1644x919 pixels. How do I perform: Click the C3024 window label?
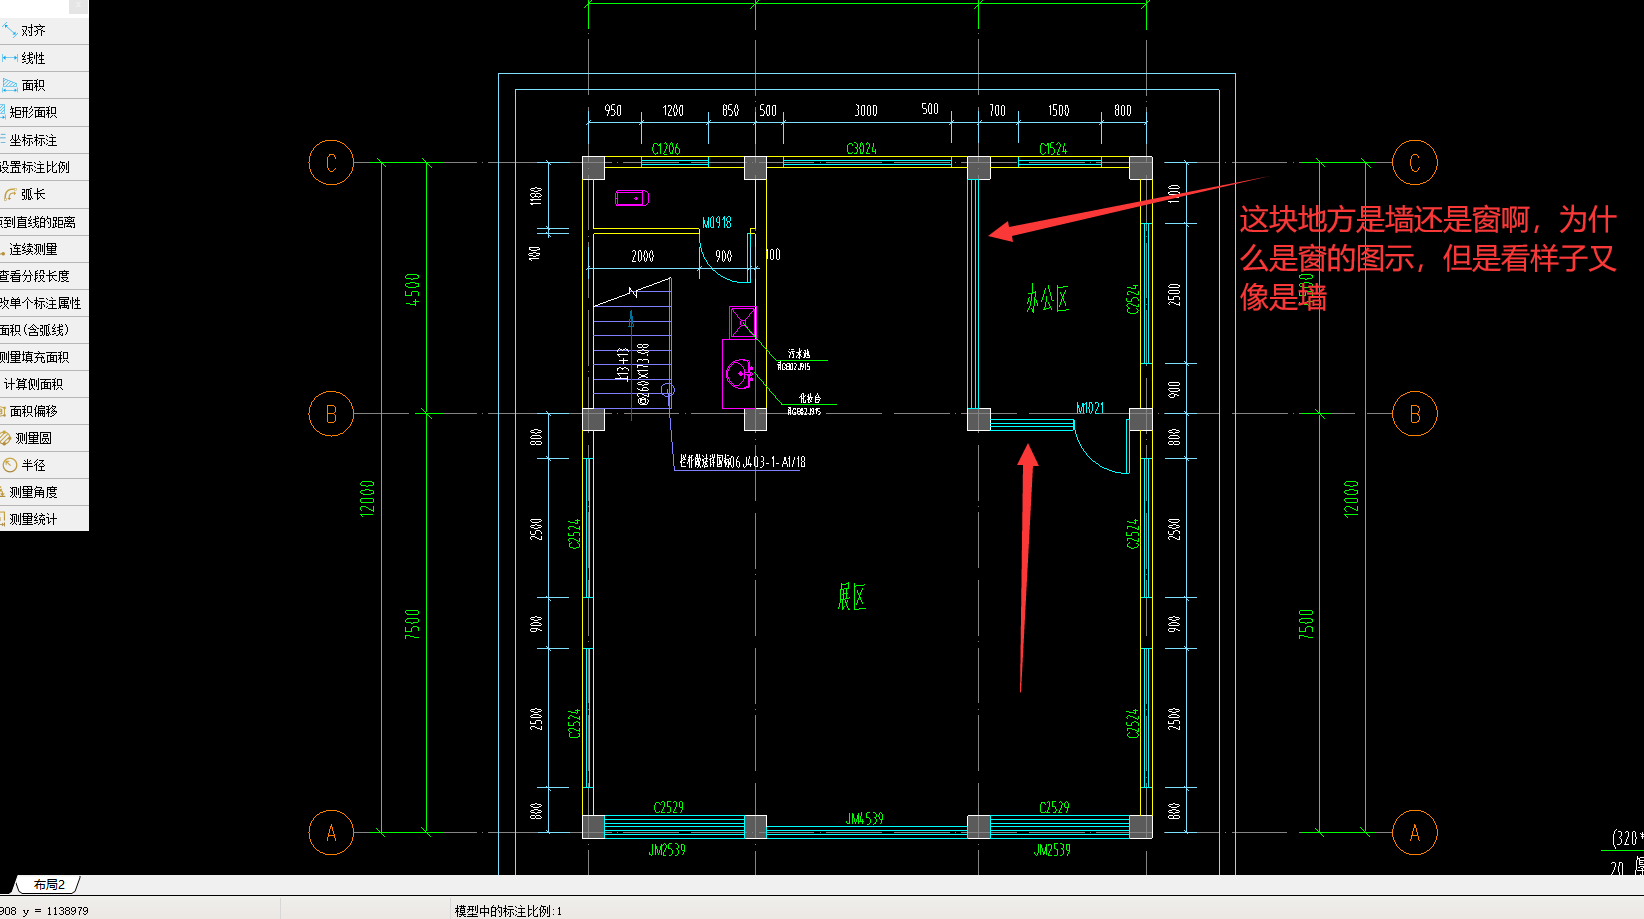point(861,148)
